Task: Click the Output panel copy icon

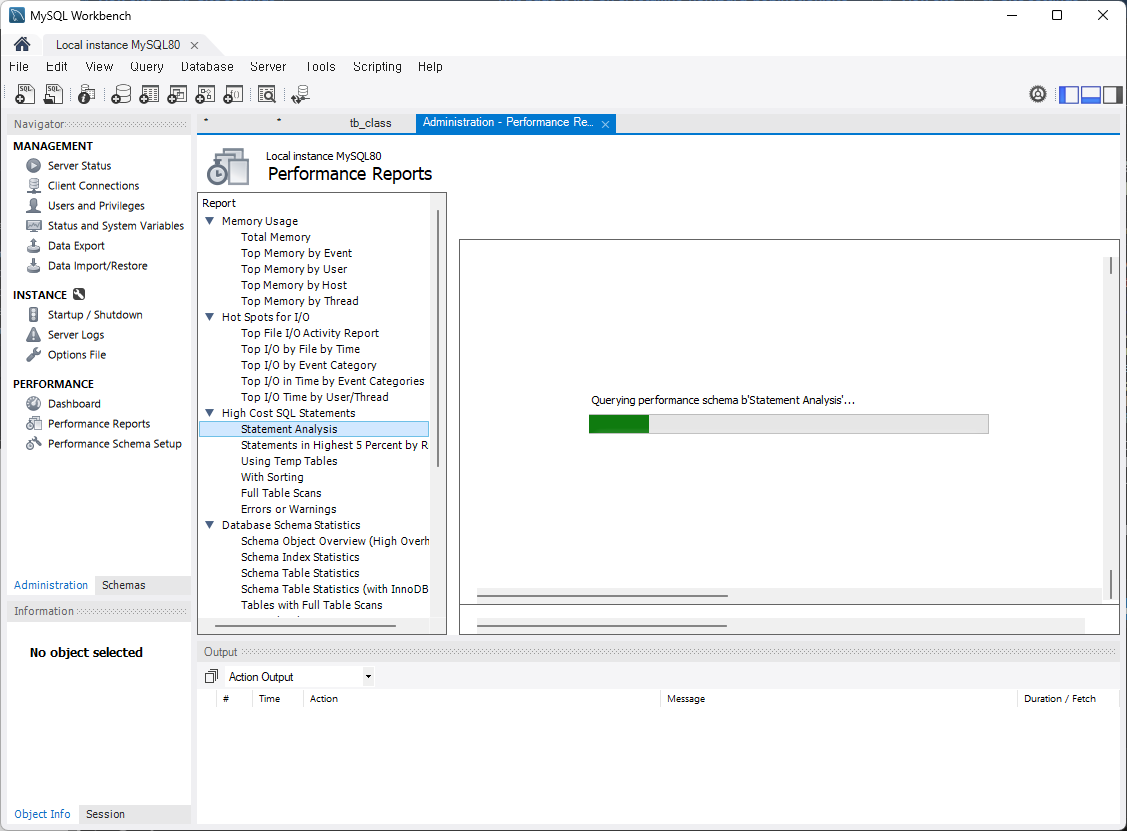Action: [x=211, y=676]
